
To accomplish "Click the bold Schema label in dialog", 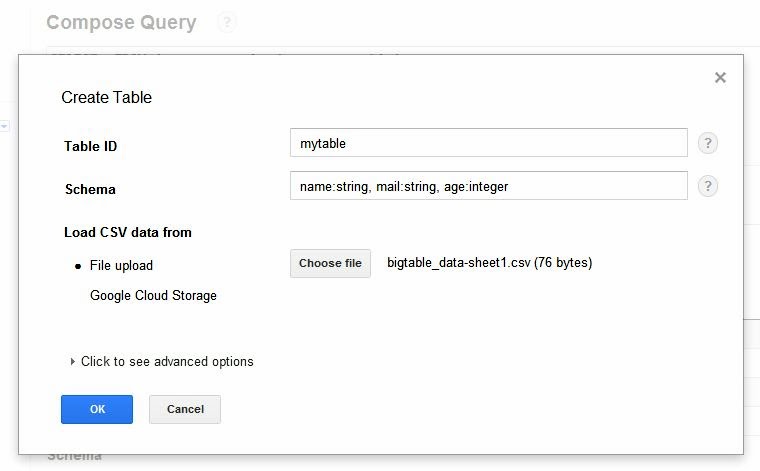I will point(90,190).
